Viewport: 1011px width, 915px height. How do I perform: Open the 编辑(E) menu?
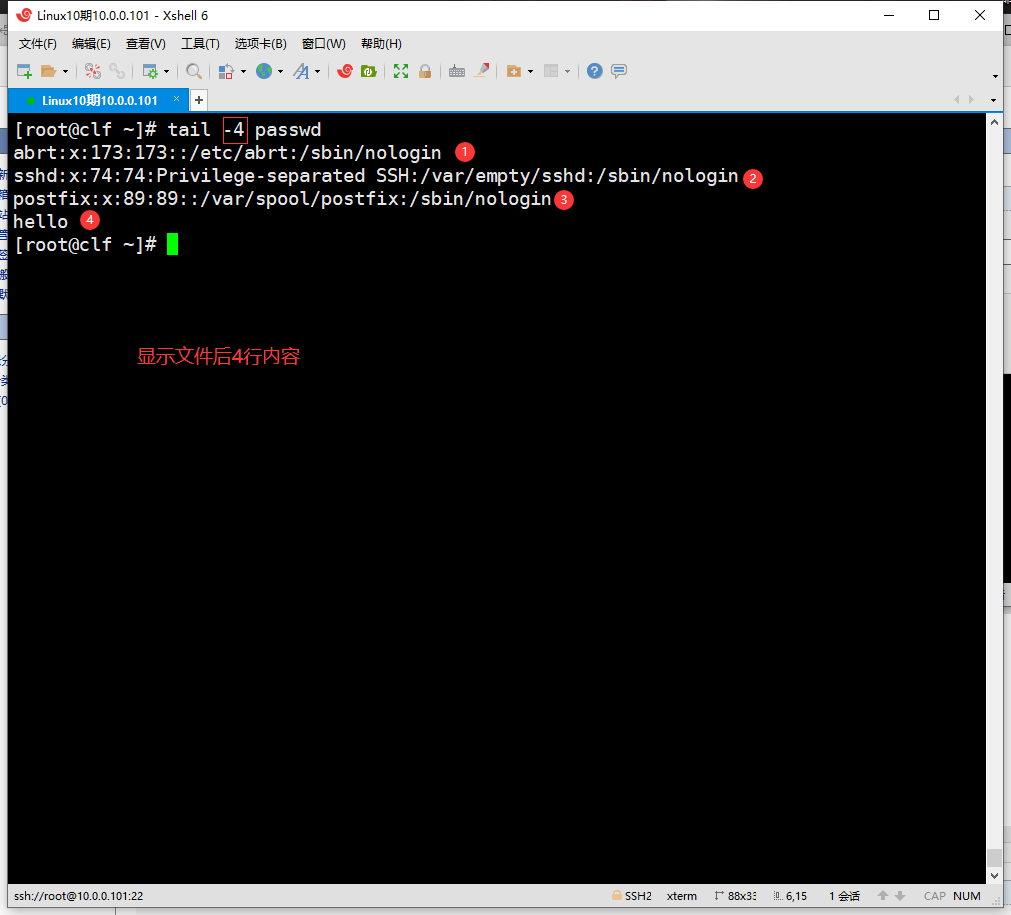point(91,44)
